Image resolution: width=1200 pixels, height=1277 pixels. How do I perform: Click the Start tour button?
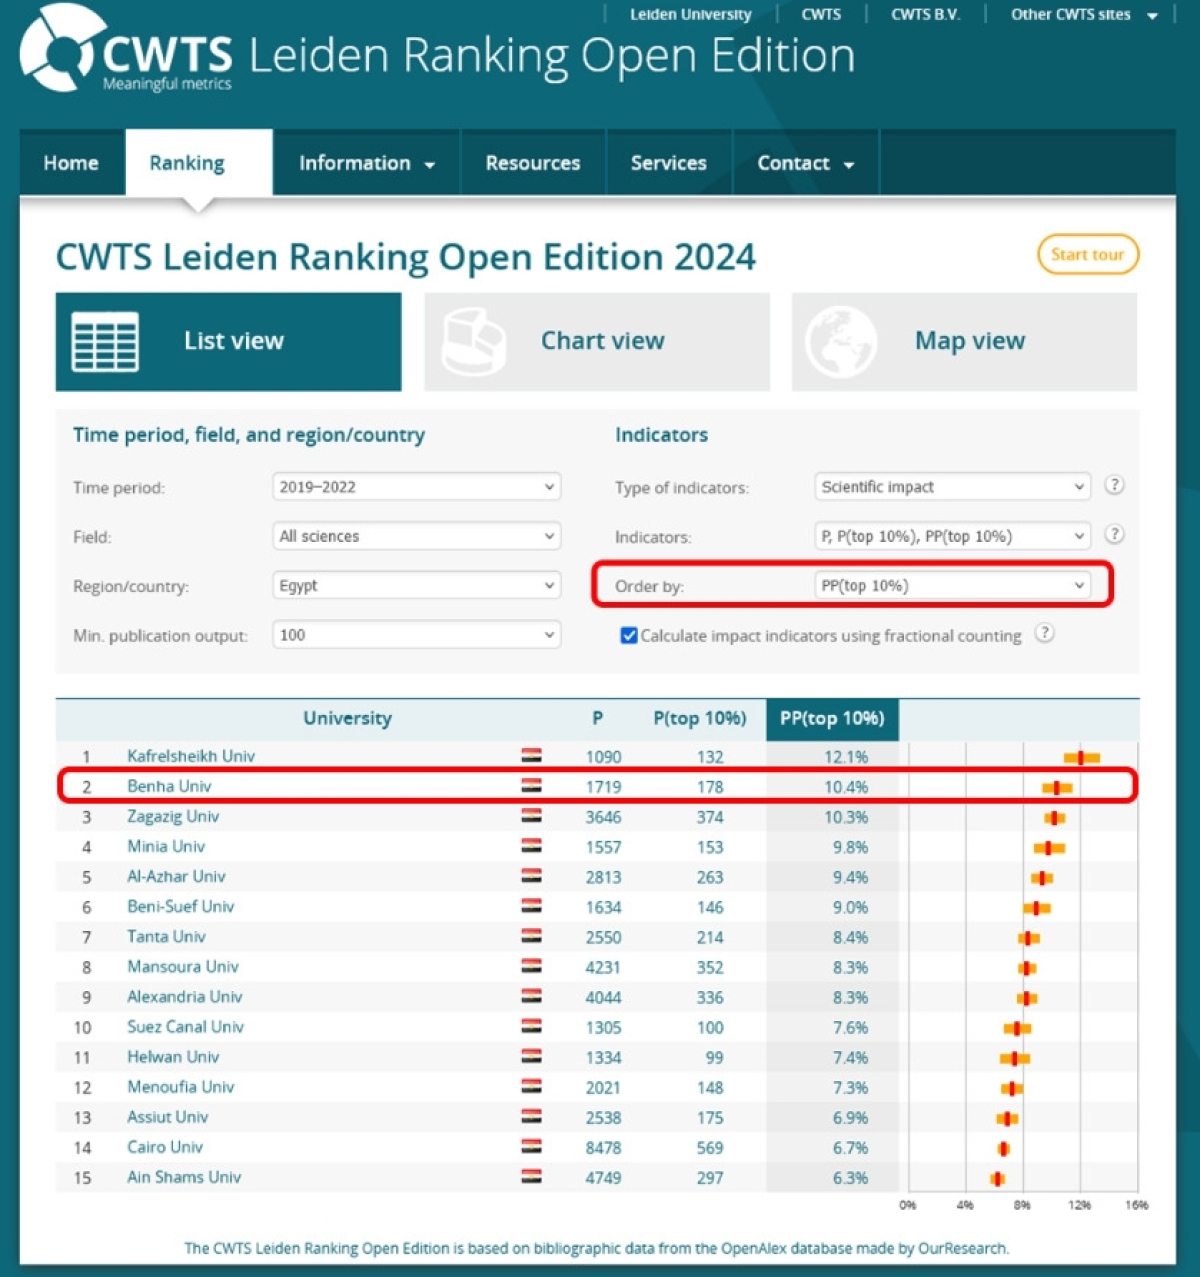click(x=1088, y=254)
